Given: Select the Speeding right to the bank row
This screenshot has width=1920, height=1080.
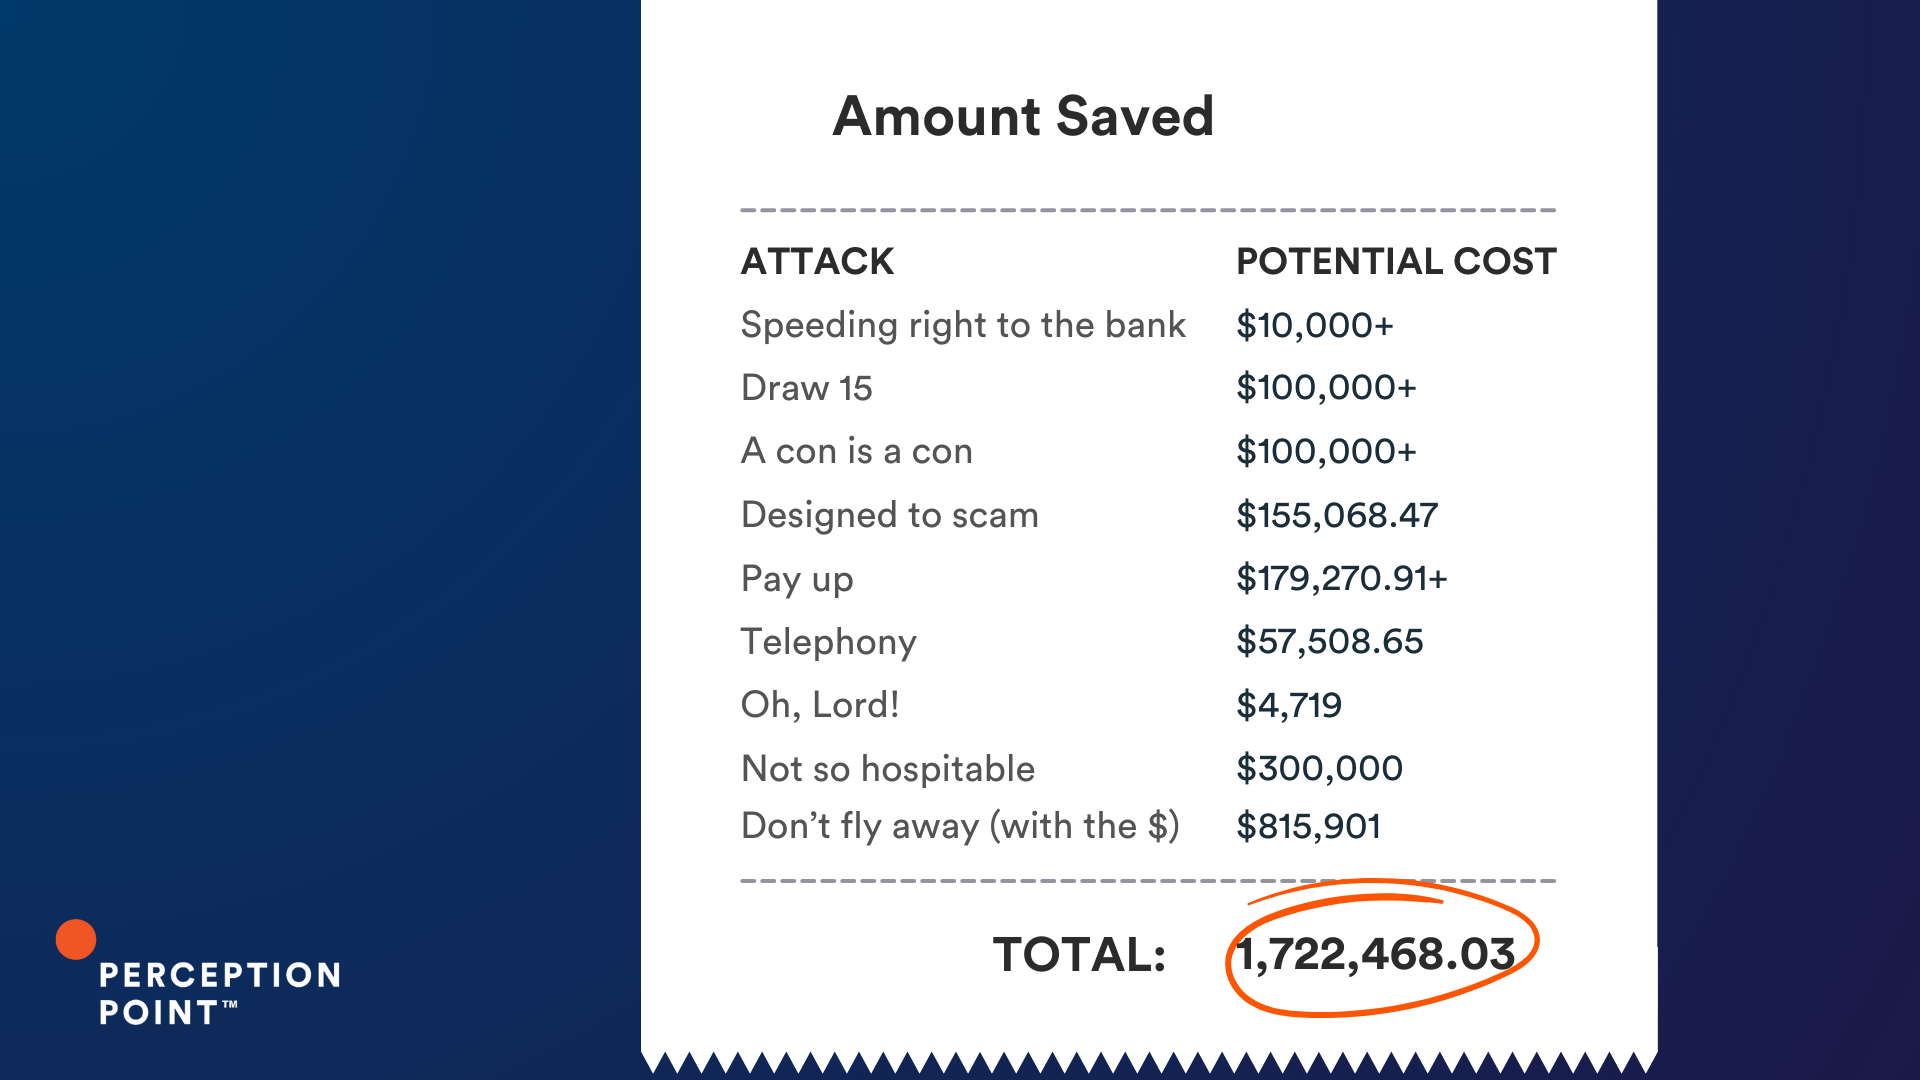Looking at the screenshot, I should click(x=1067, y=326).
